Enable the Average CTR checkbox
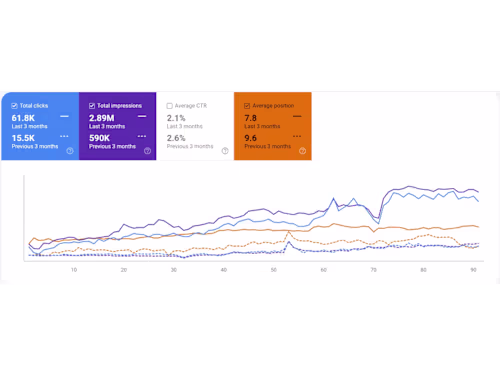The image size is (500, 375). coord(169,106)
